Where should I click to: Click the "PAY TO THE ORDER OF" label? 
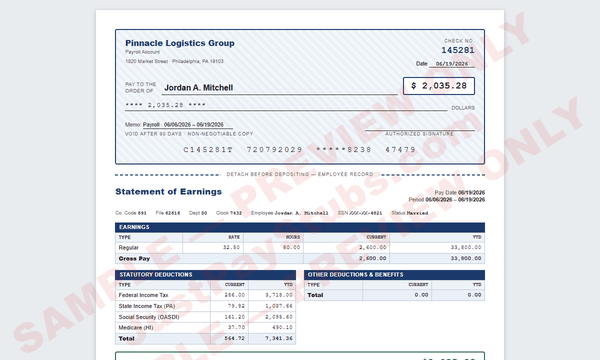click(x=140, y=87)
